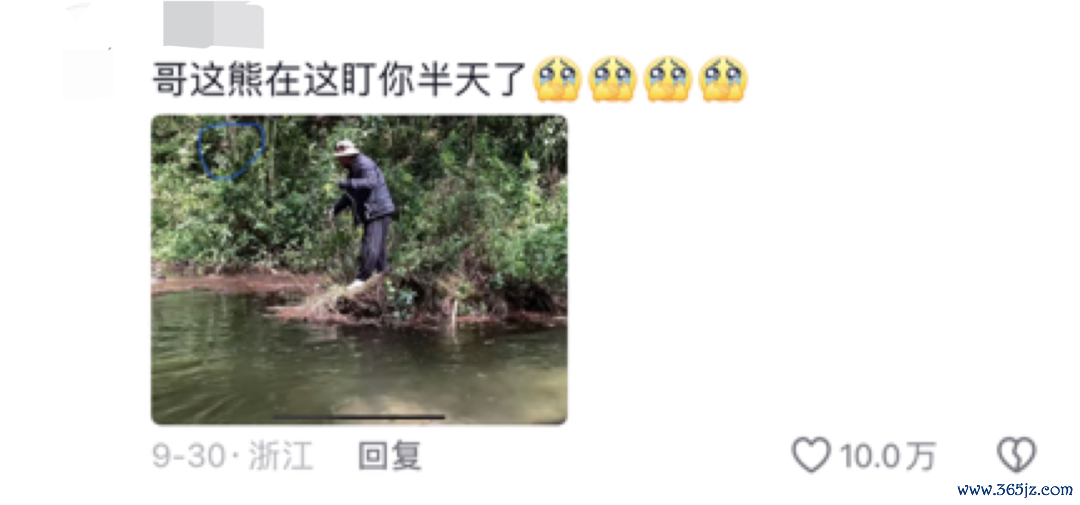Viewport: 1080px width, 505px height.
Task: Click the horizontal bar at the photo's bottom
Action: point(360,417)
